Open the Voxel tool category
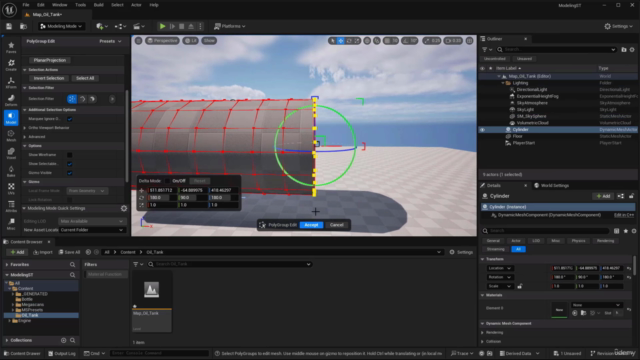The image size is (640, 360). coord(11,153)
